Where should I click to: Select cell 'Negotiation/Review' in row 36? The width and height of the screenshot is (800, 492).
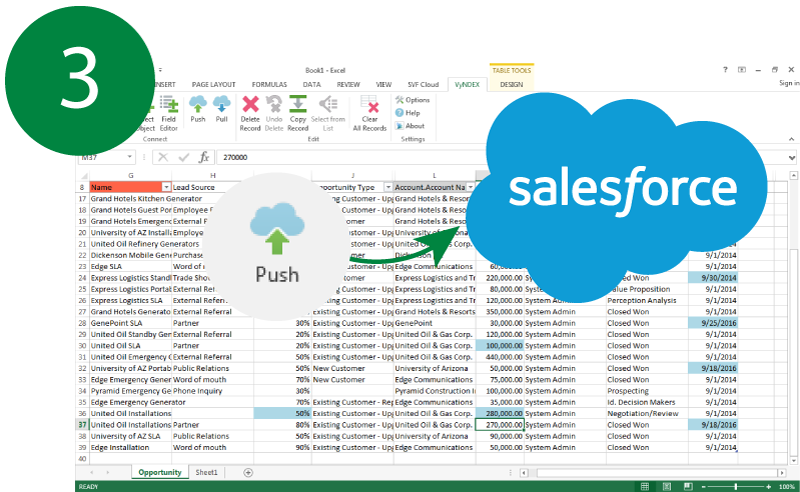tap(647, 413)
